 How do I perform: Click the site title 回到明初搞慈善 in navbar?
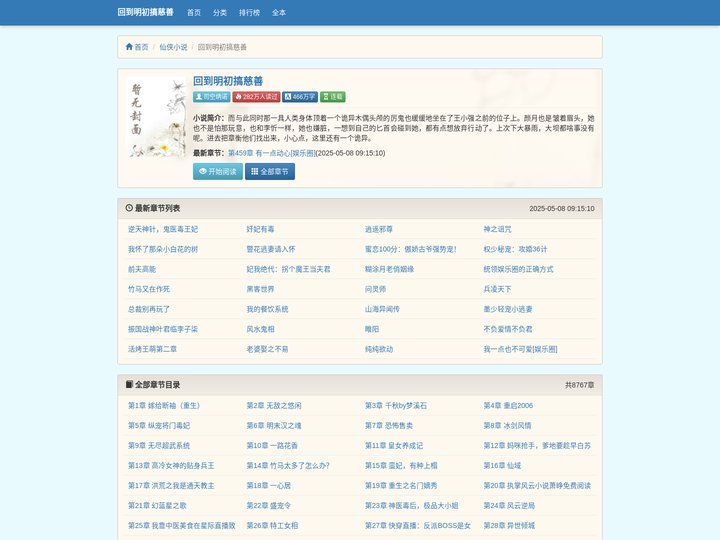tap(145, 12)
